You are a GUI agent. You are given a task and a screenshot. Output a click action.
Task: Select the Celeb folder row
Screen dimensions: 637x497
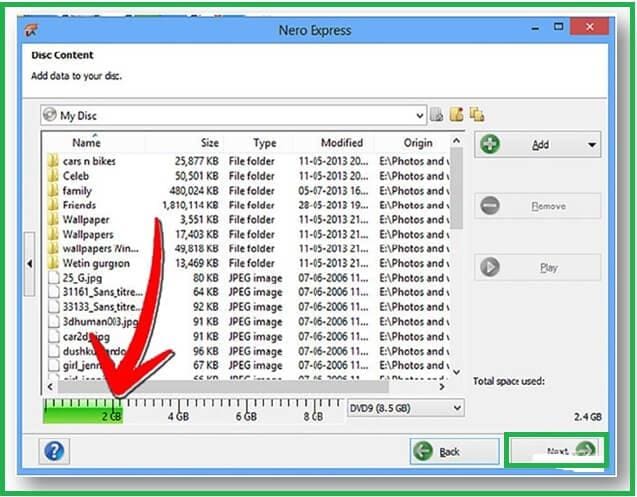pos(248,176)
